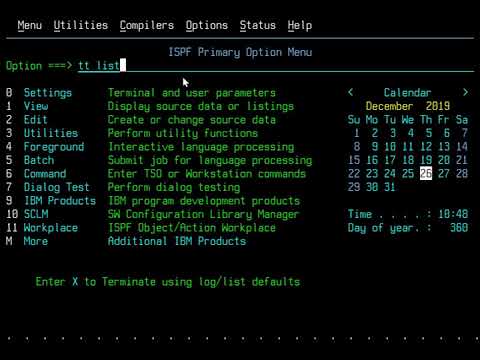Screen dimensions: 480x360
Task: Click the December month label
Action: tap(389, 106)
